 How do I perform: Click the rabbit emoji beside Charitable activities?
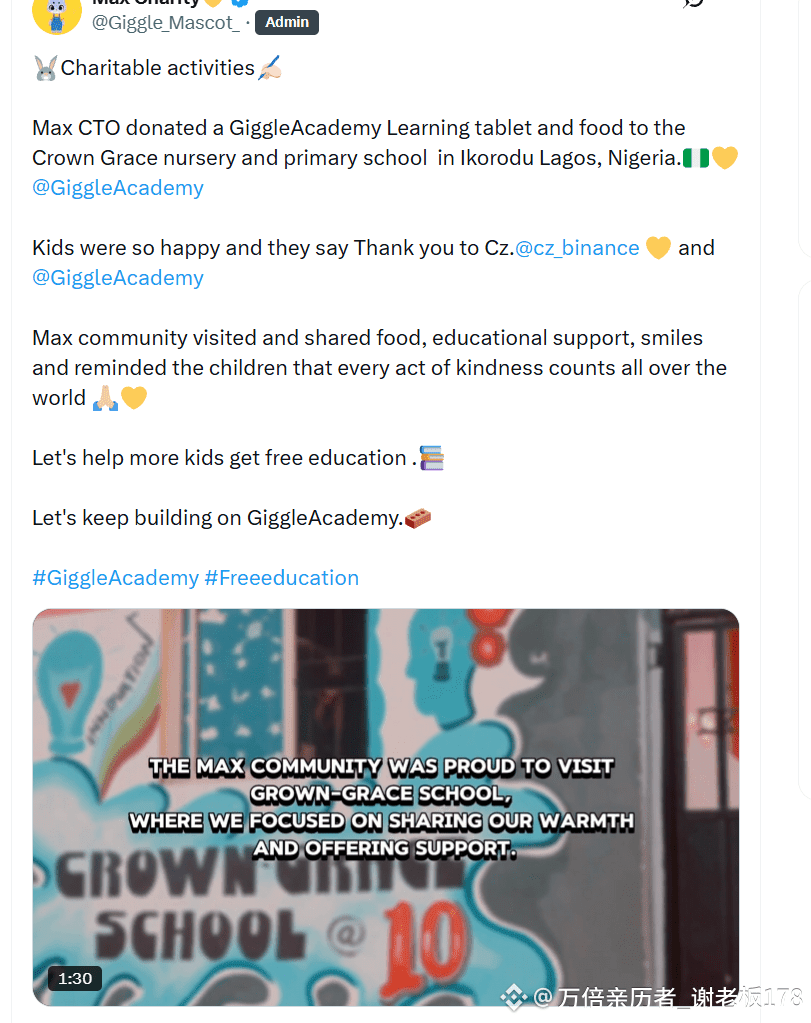46,69
